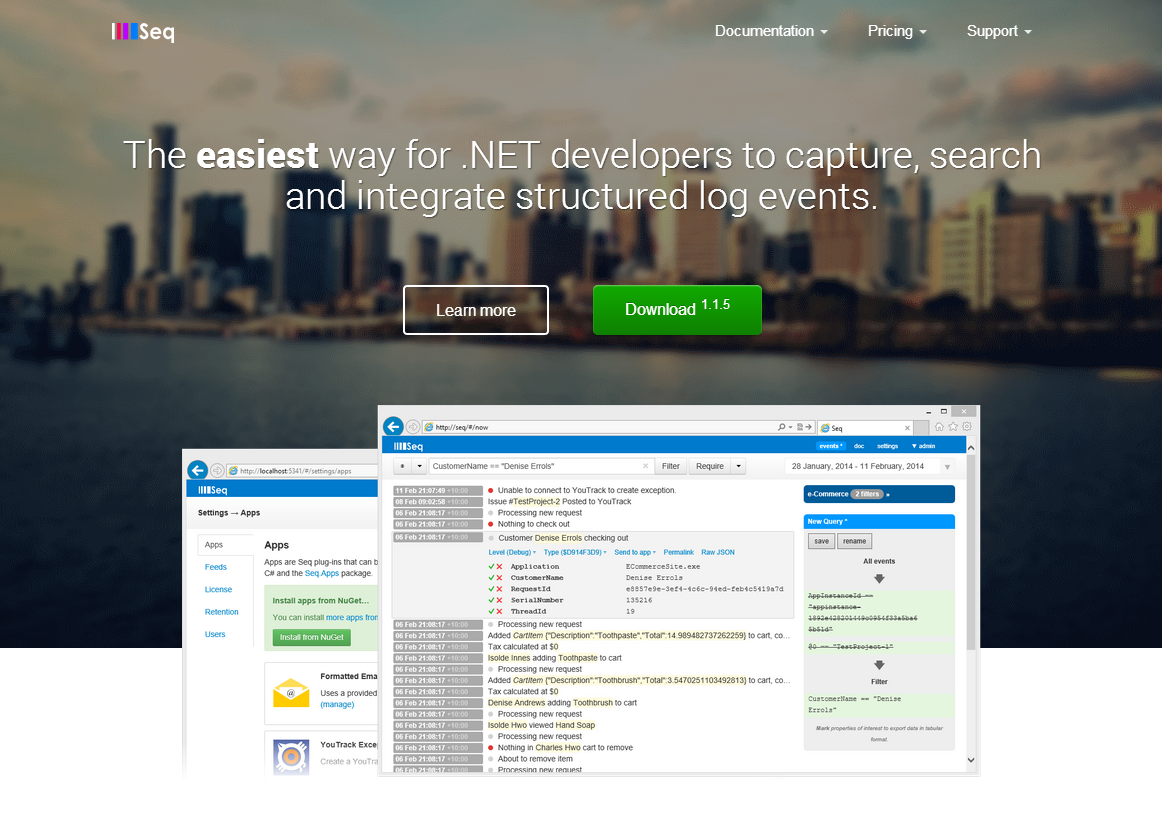1162x829 pixels.
Task: Expand the Level (Debug) dropdown
Action: click(x=512, y=553)
